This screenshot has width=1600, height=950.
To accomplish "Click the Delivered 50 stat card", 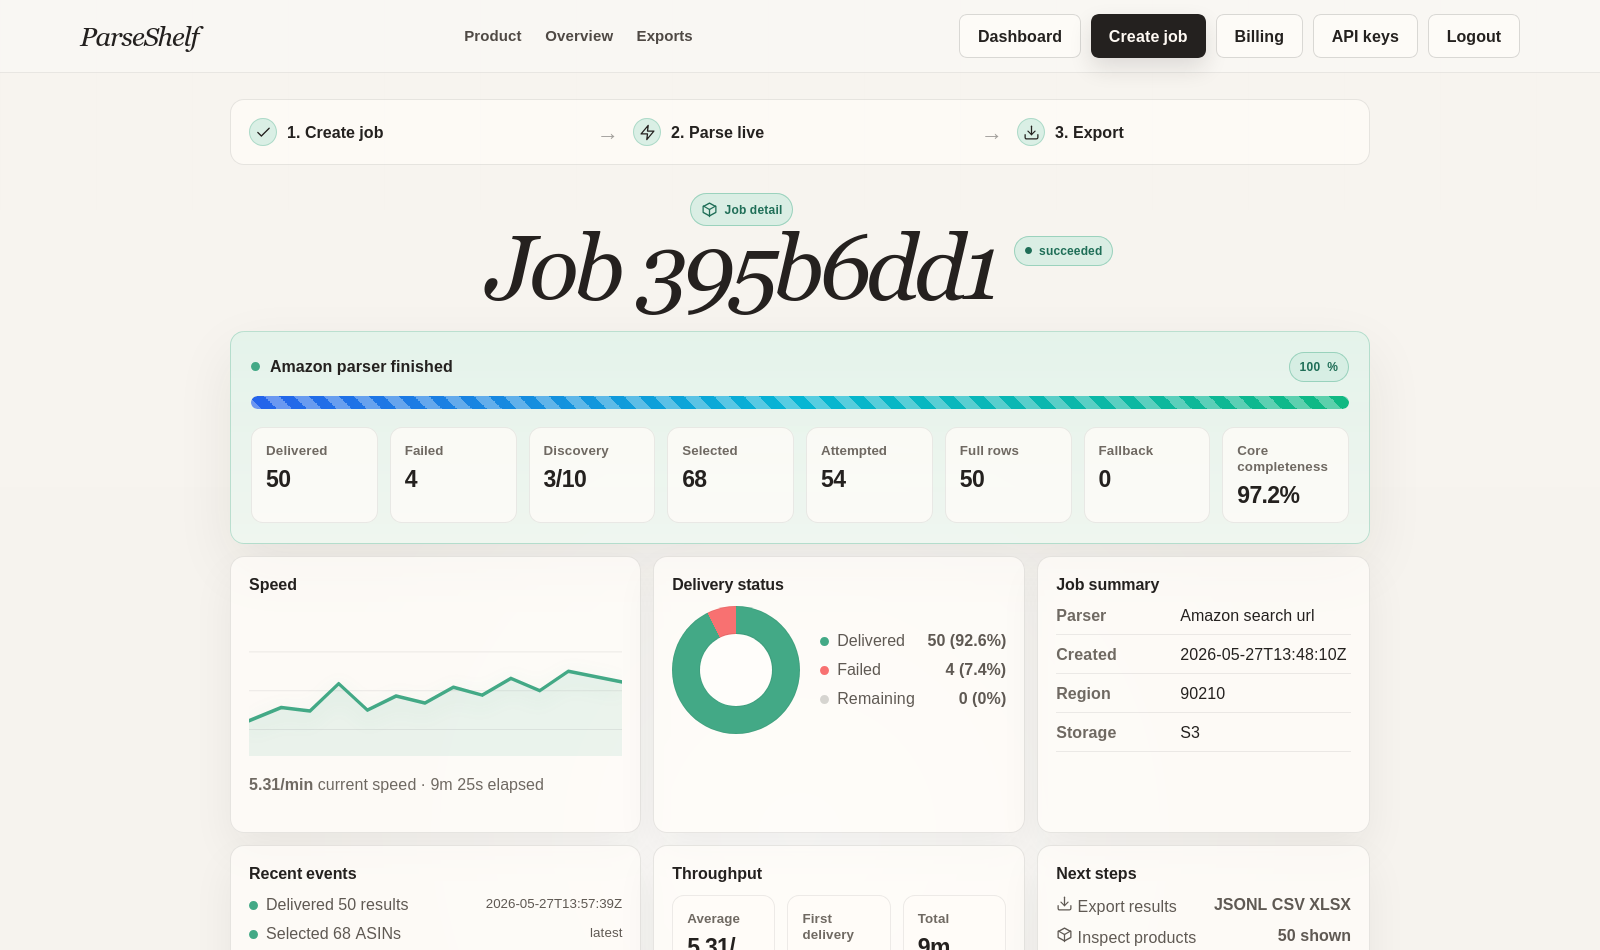I will [x=314, y=475].
